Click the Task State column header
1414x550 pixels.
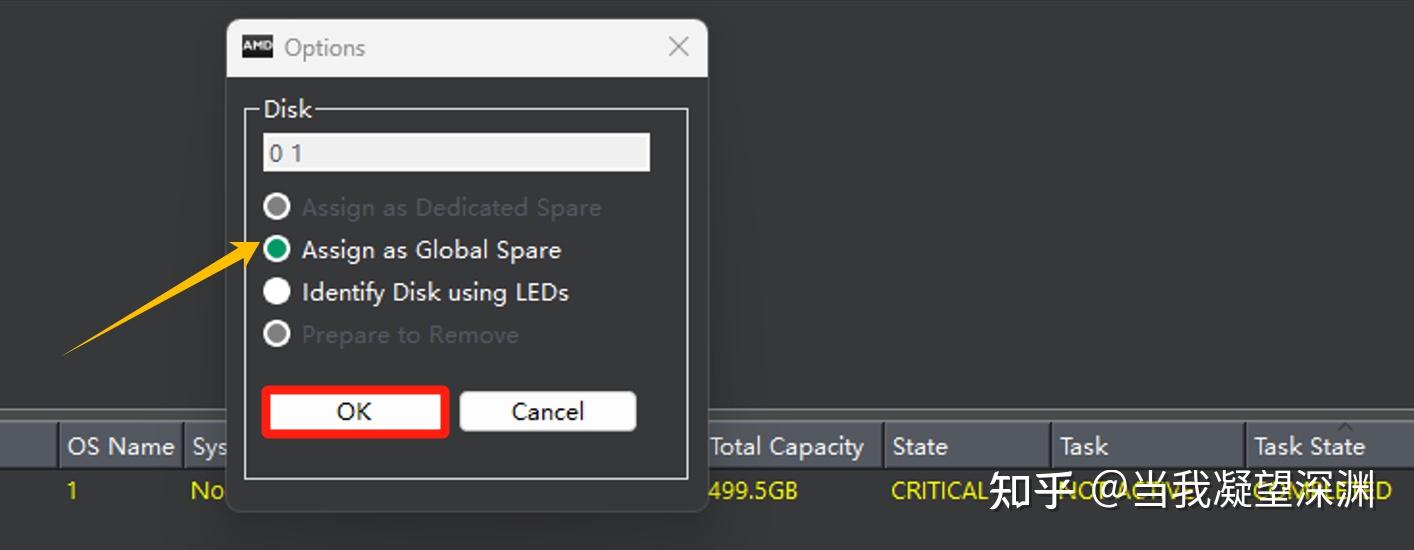point(1308,447)
